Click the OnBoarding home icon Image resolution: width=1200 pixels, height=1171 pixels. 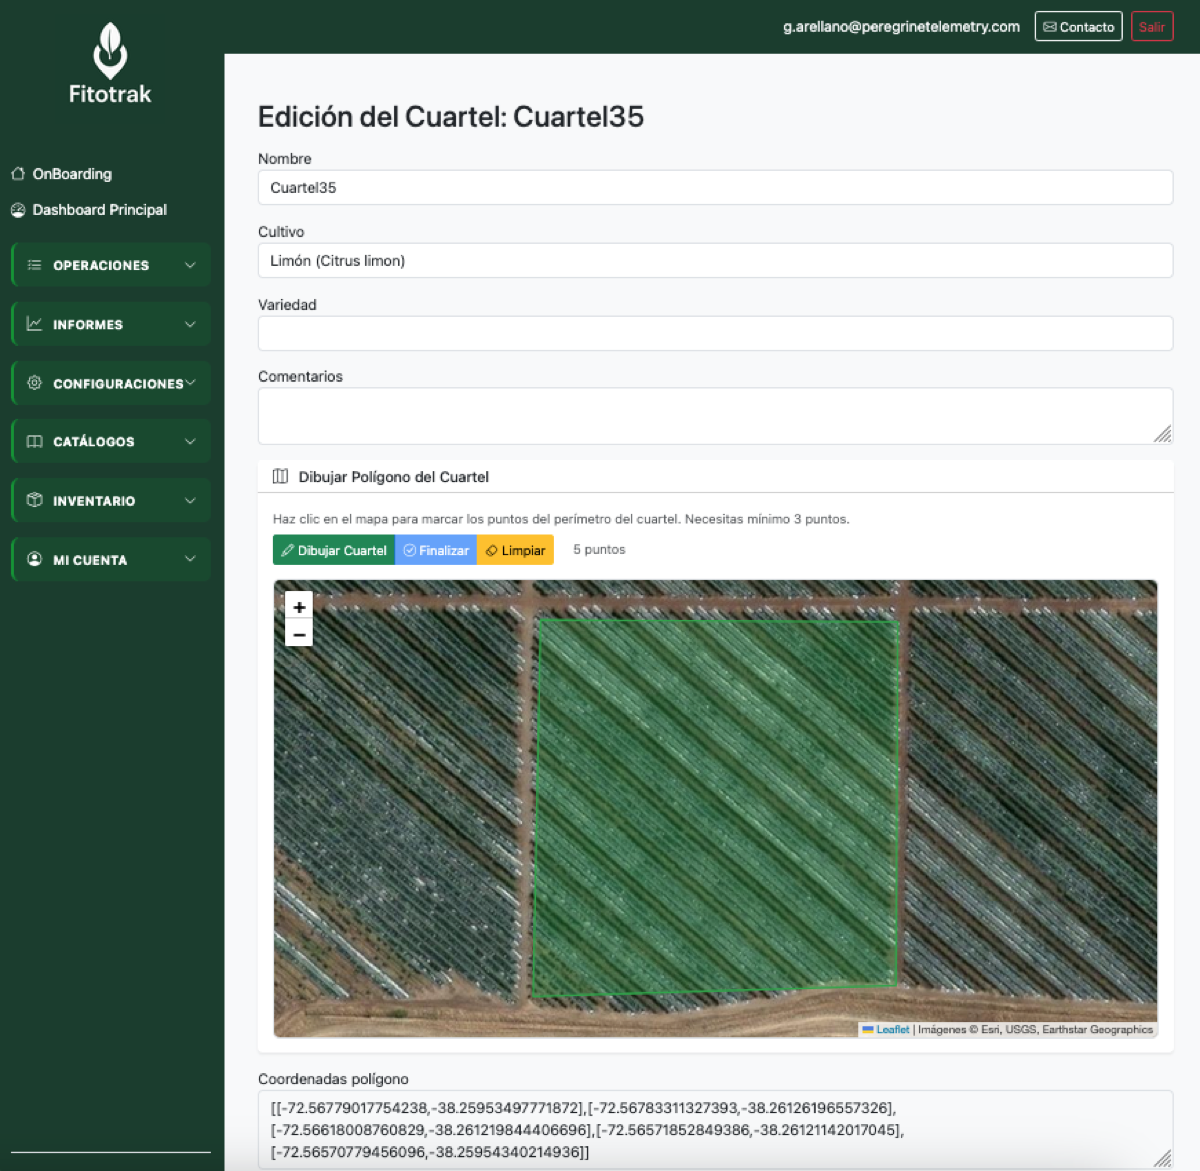point(18,174)
